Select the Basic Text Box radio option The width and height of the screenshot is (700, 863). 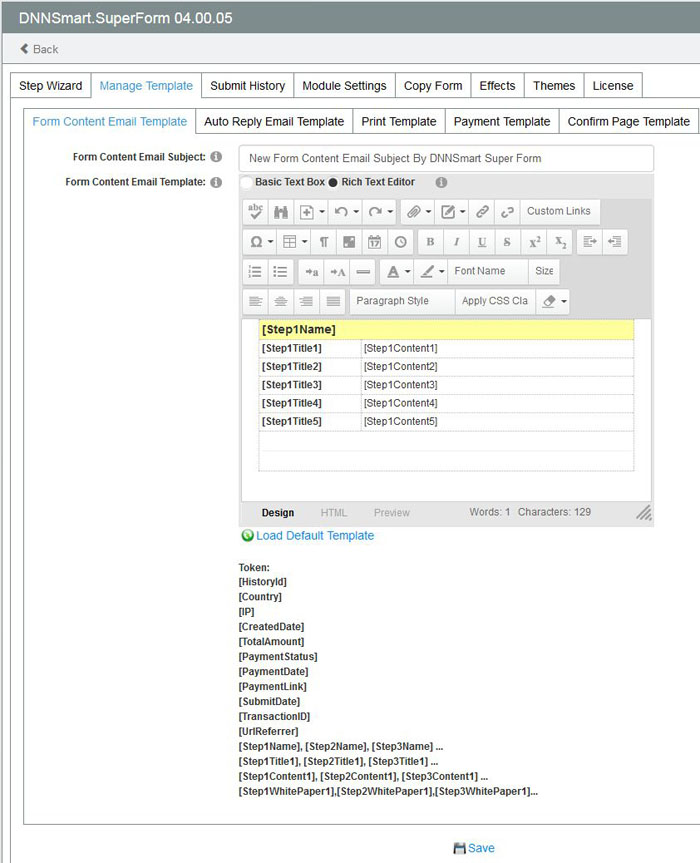[247, 182]
